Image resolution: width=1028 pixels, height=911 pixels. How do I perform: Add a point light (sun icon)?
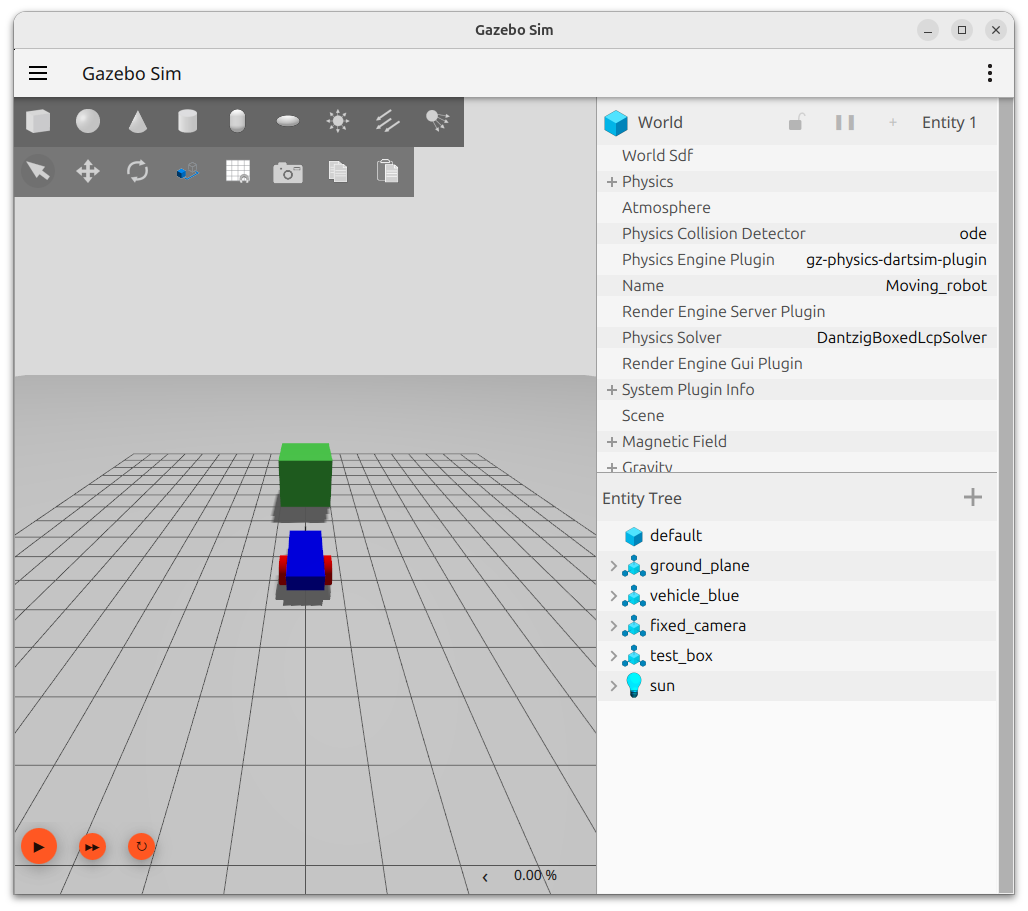point(338,122)
